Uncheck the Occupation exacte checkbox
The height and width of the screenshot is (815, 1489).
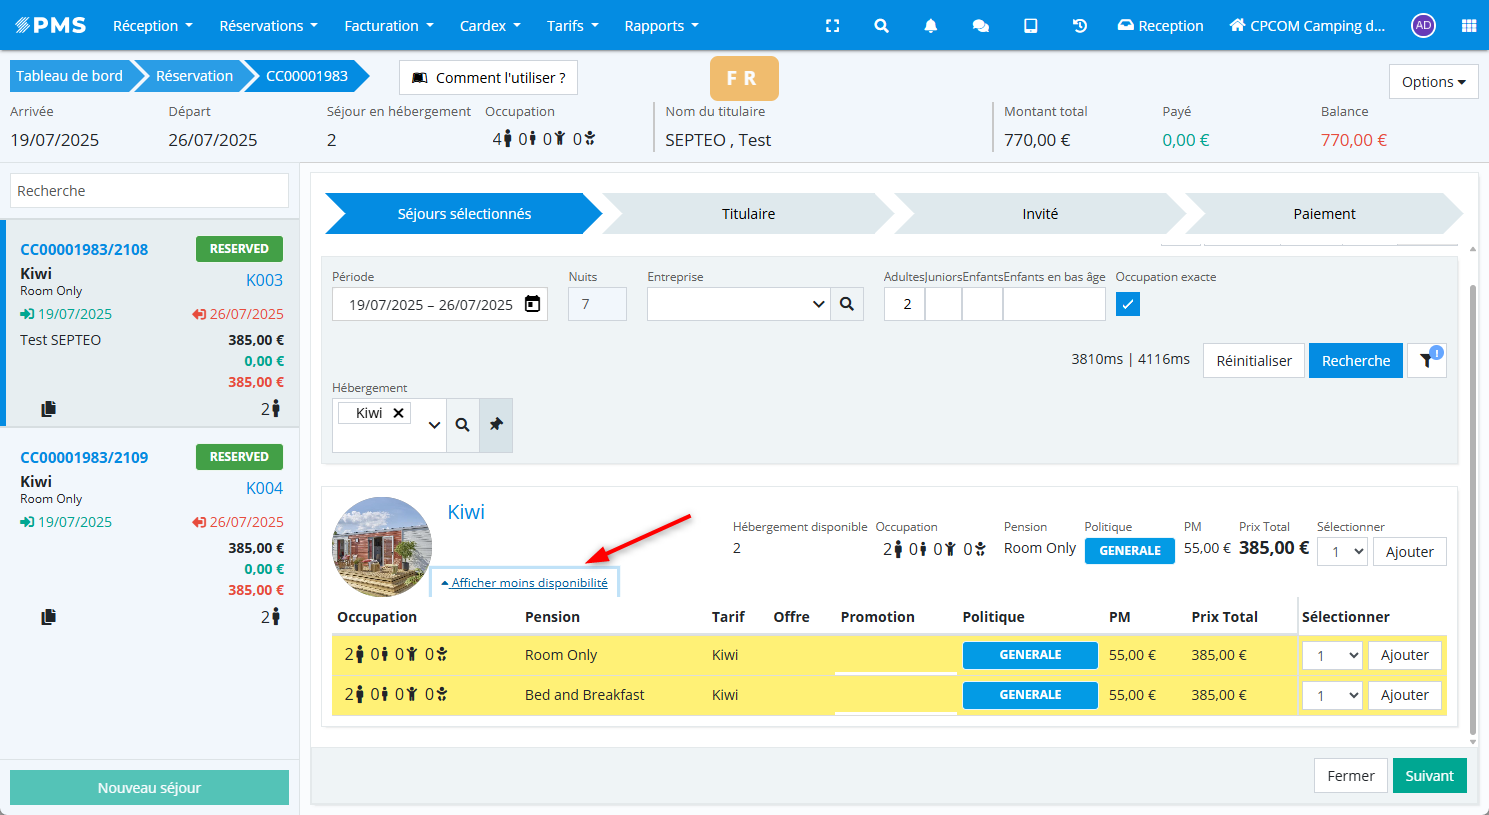1127,304
